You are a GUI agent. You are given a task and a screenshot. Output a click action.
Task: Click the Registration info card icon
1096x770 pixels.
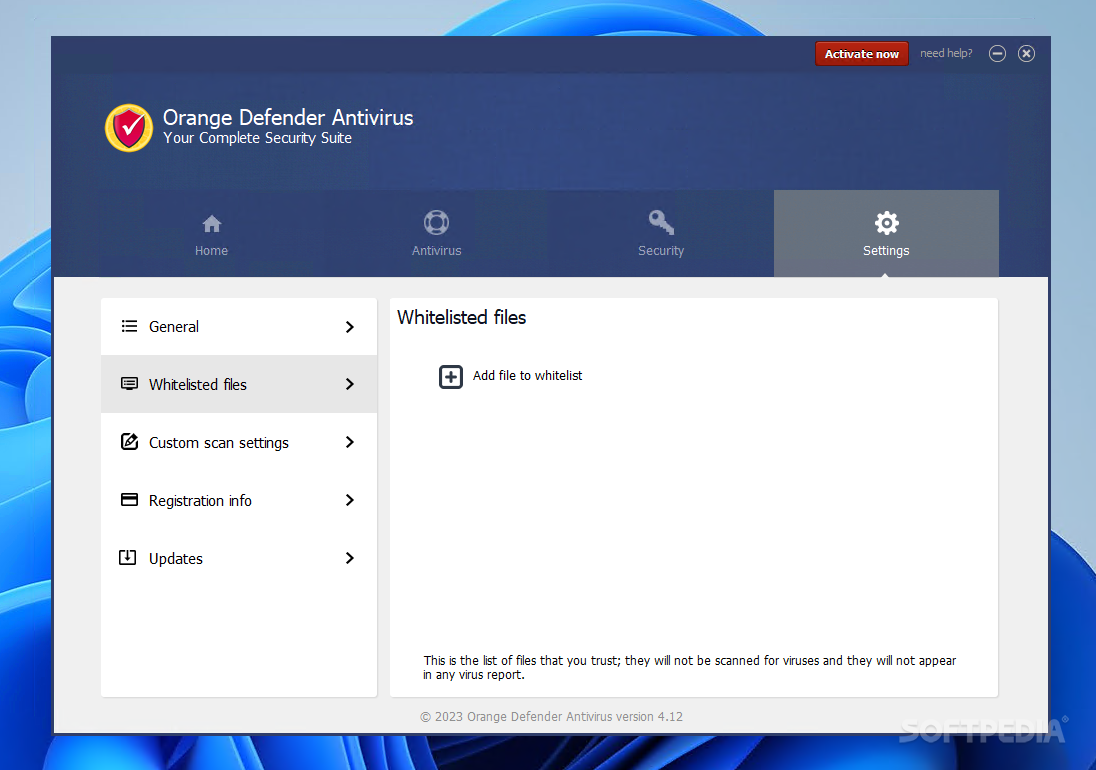[129, 500]
